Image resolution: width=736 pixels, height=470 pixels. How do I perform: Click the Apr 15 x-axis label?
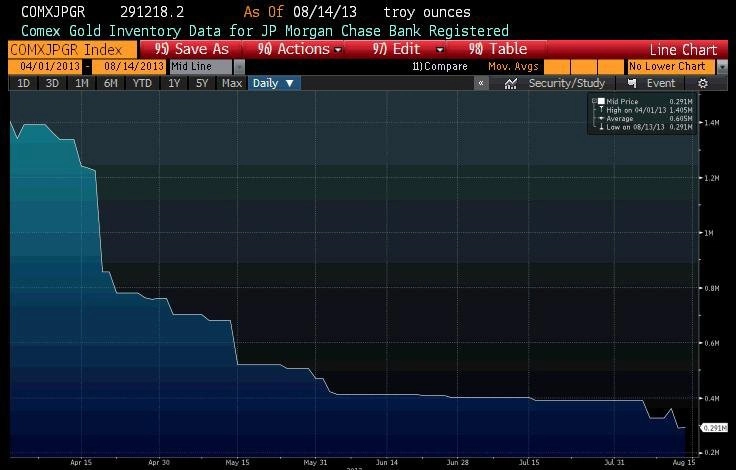tap(81, 462)
